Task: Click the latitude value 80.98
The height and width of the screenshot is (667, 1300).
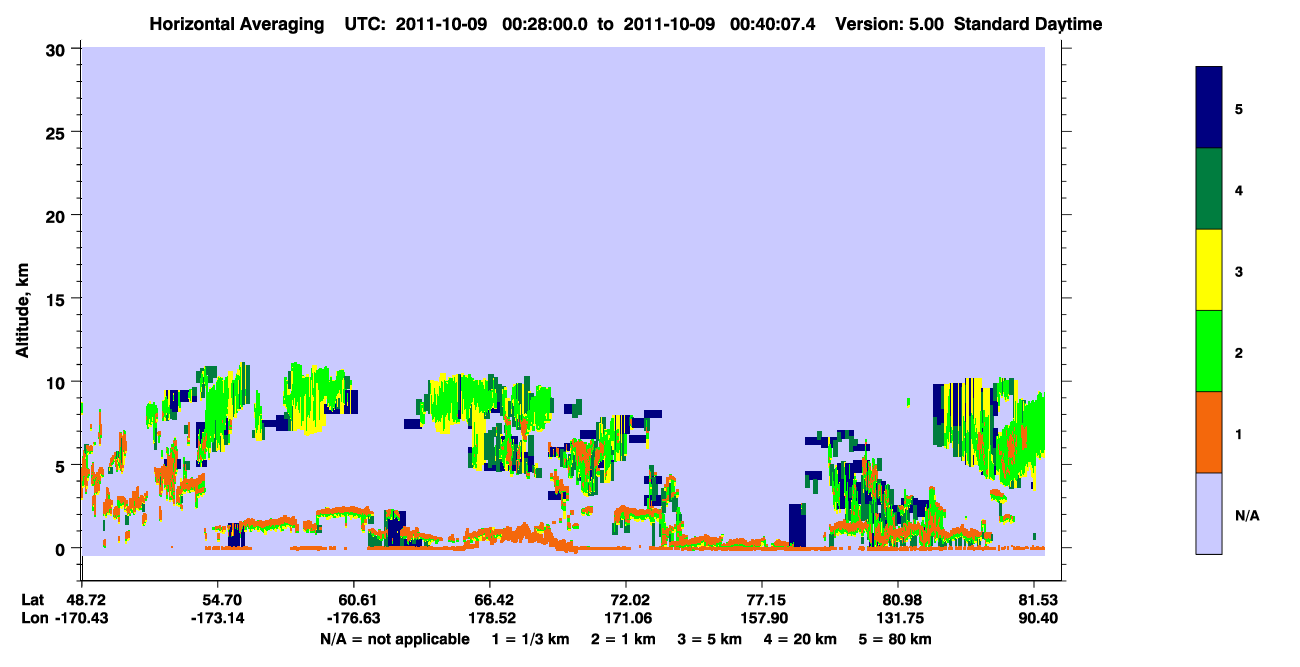Action: tap(900, 600)
